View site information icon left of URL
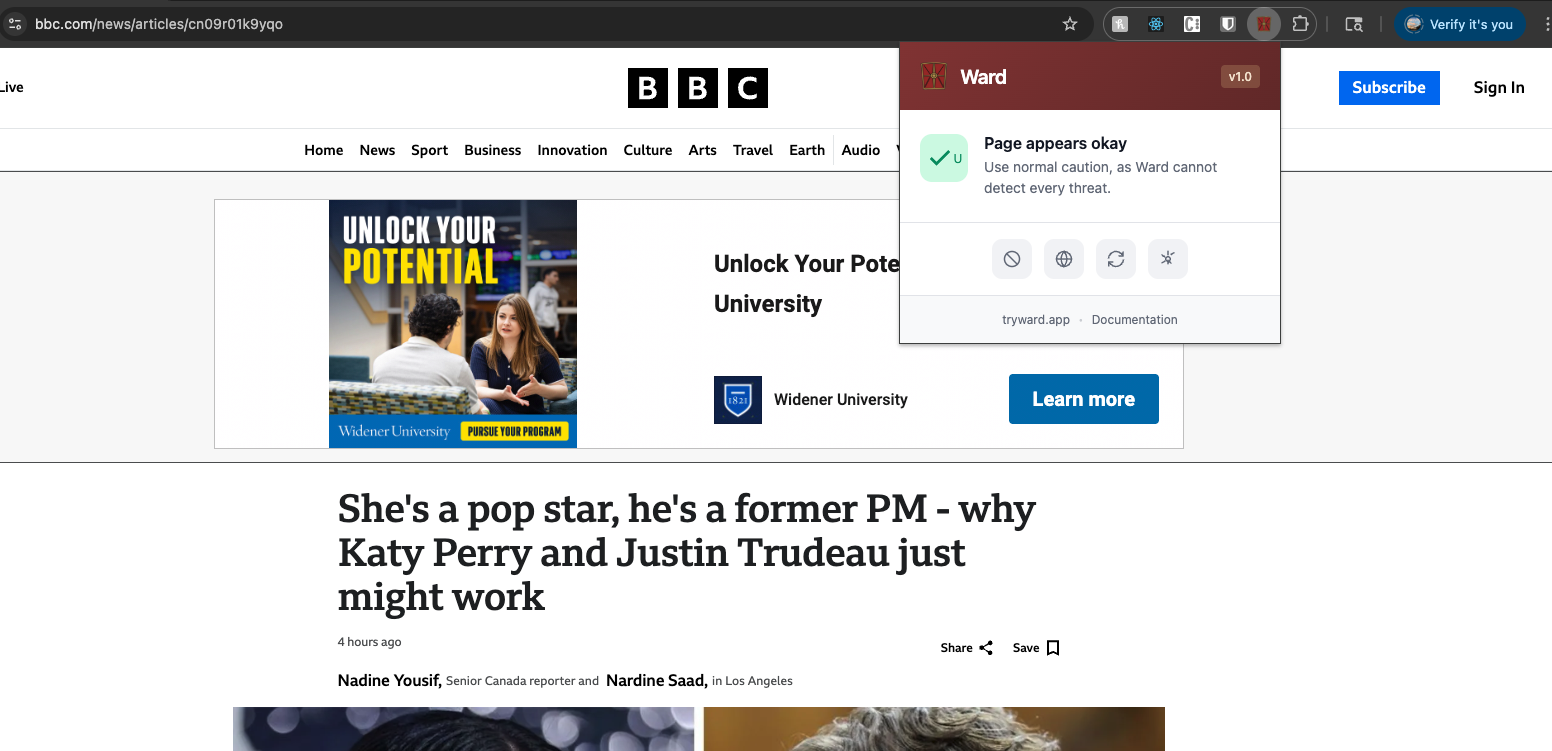This screenshot has height=751, width=1552. tap(15, 24)
